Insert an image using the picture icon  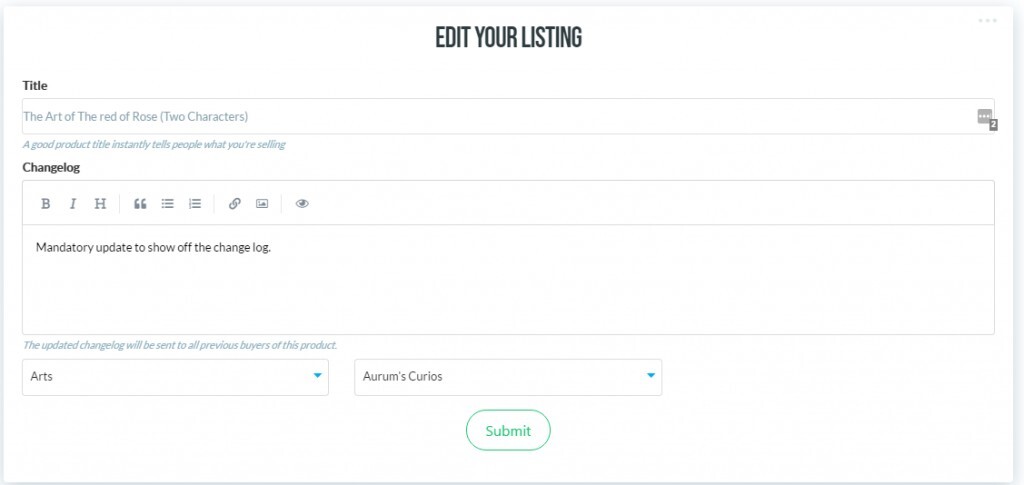[262, 203]
